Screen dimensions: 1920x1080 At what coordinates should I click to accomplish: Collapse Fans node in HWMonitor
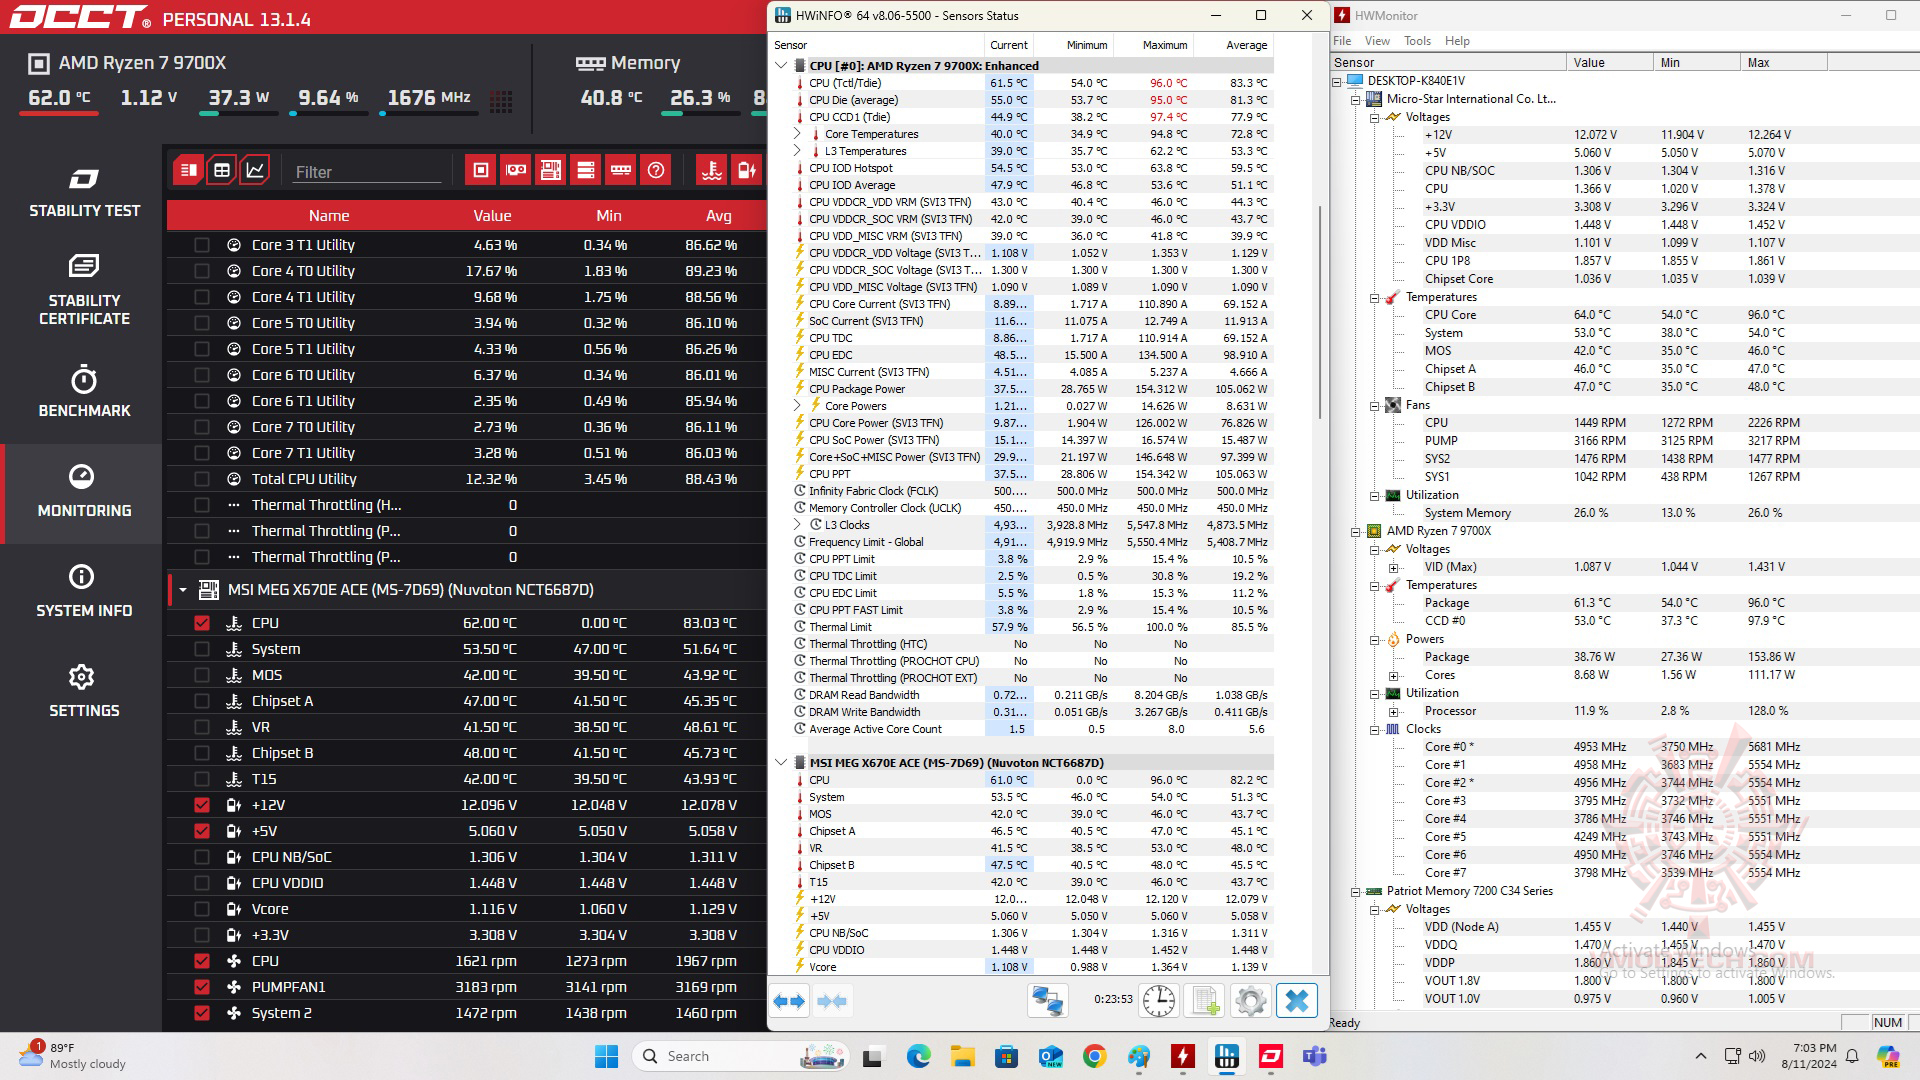pos(1375,405)
